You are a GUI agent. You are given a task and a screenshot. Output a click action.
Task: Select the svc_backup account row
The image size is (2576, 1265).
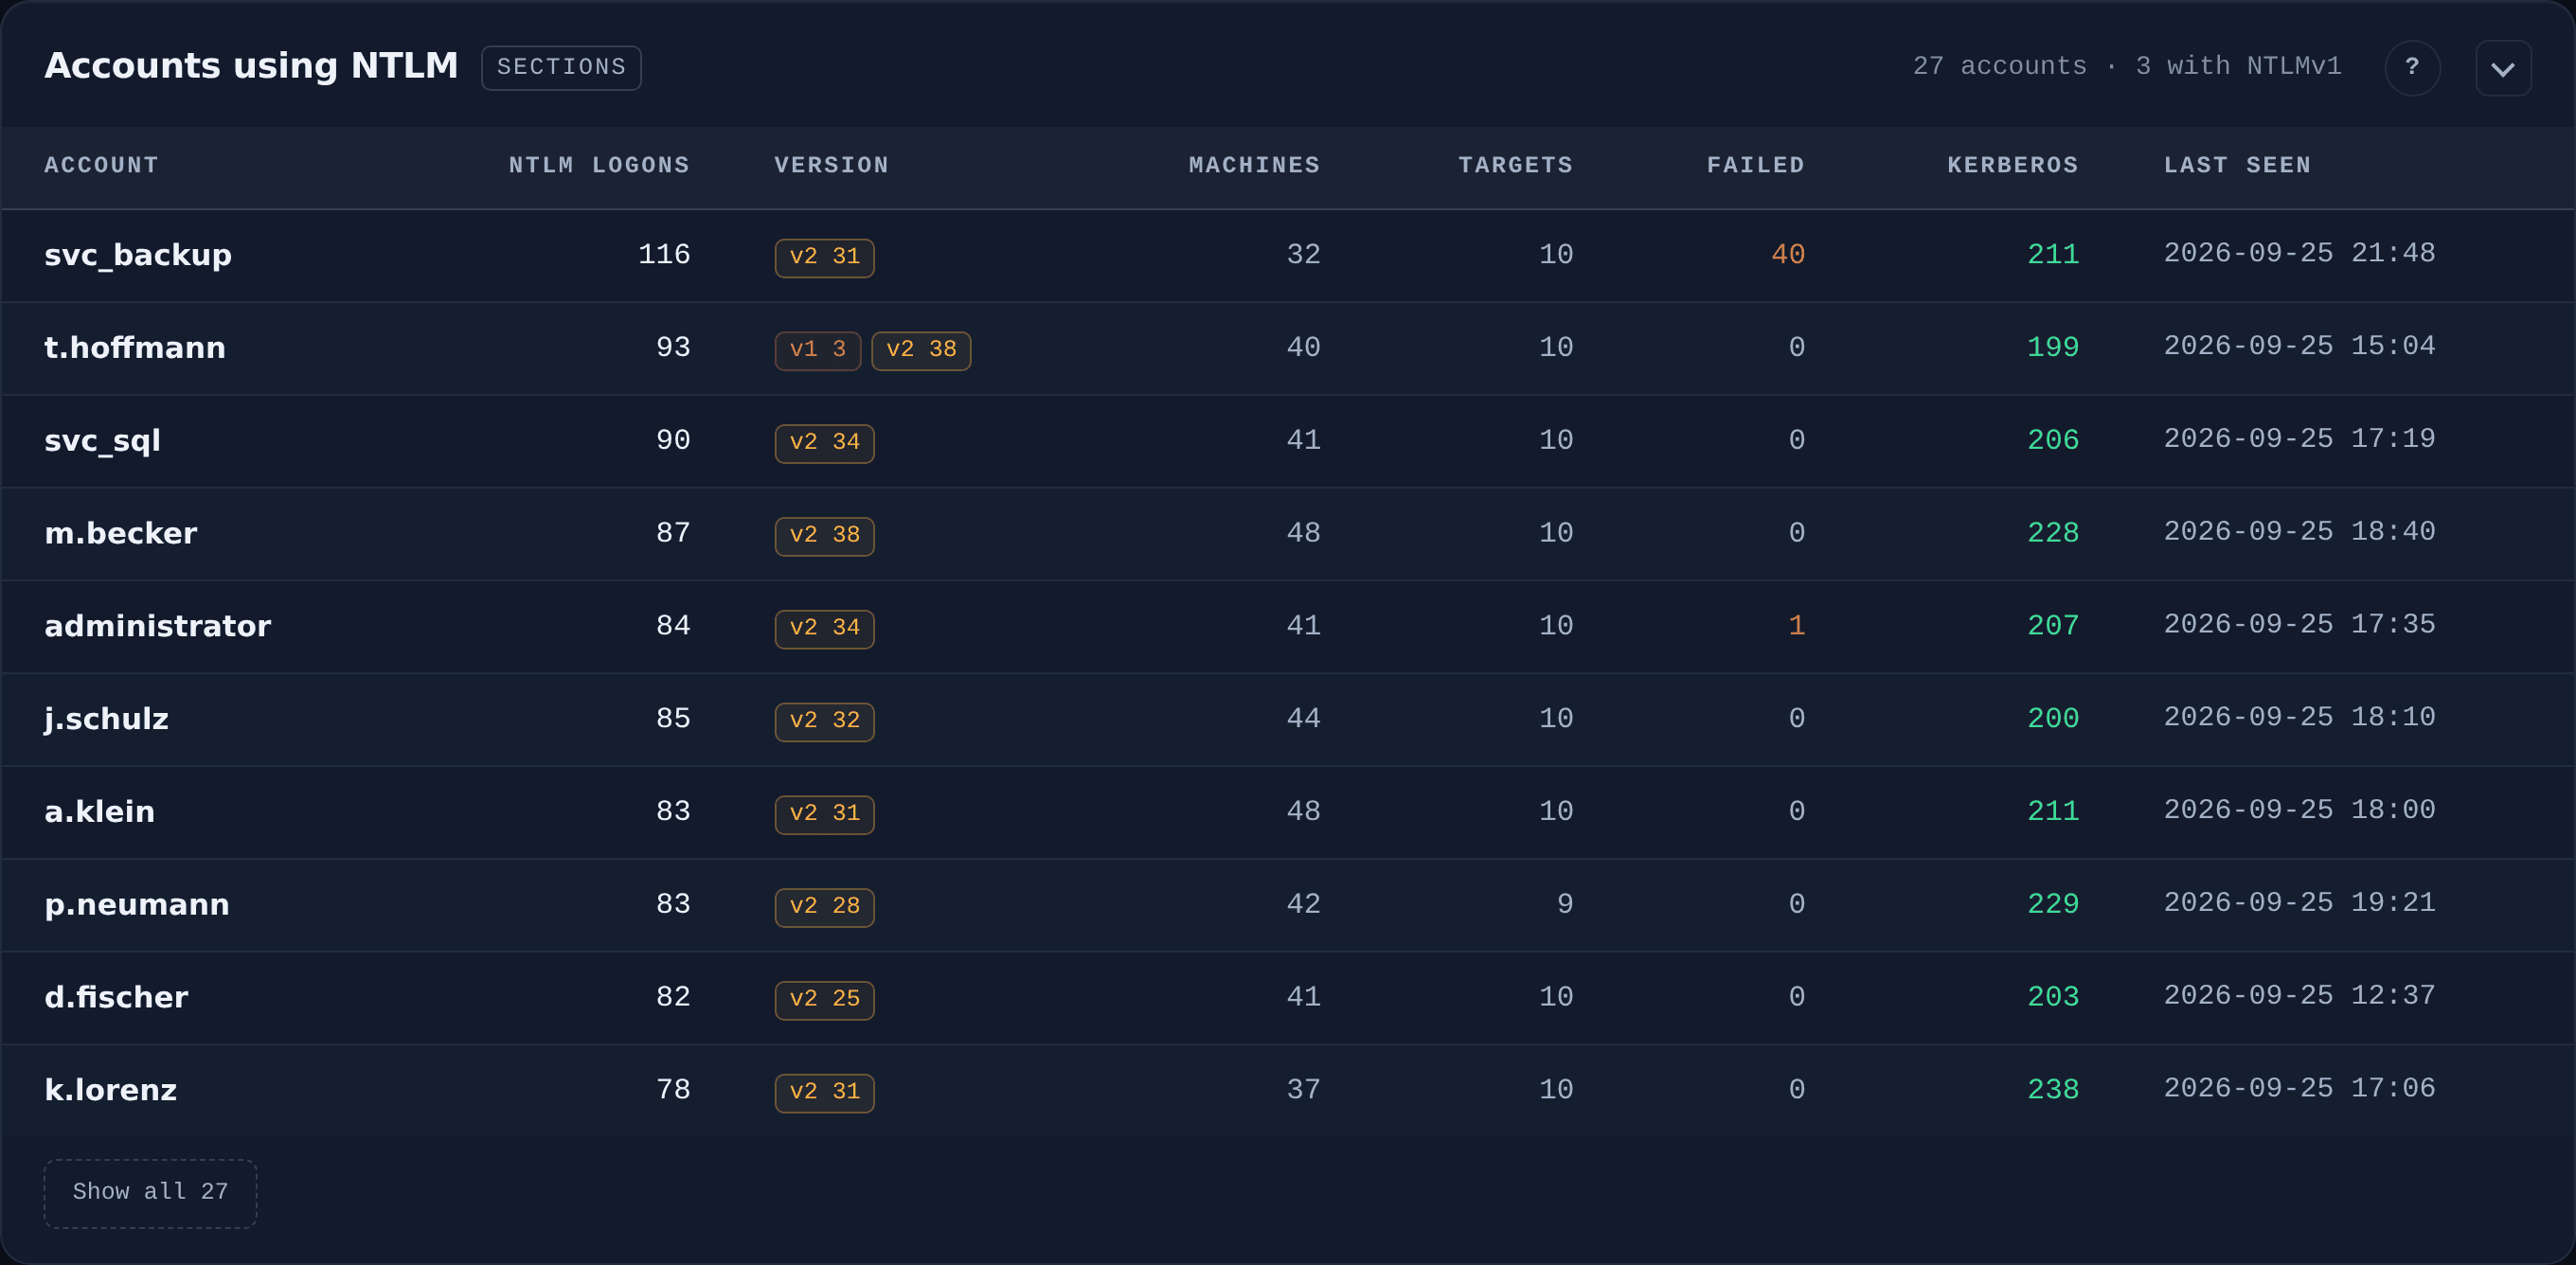[x=1288, y=255]
